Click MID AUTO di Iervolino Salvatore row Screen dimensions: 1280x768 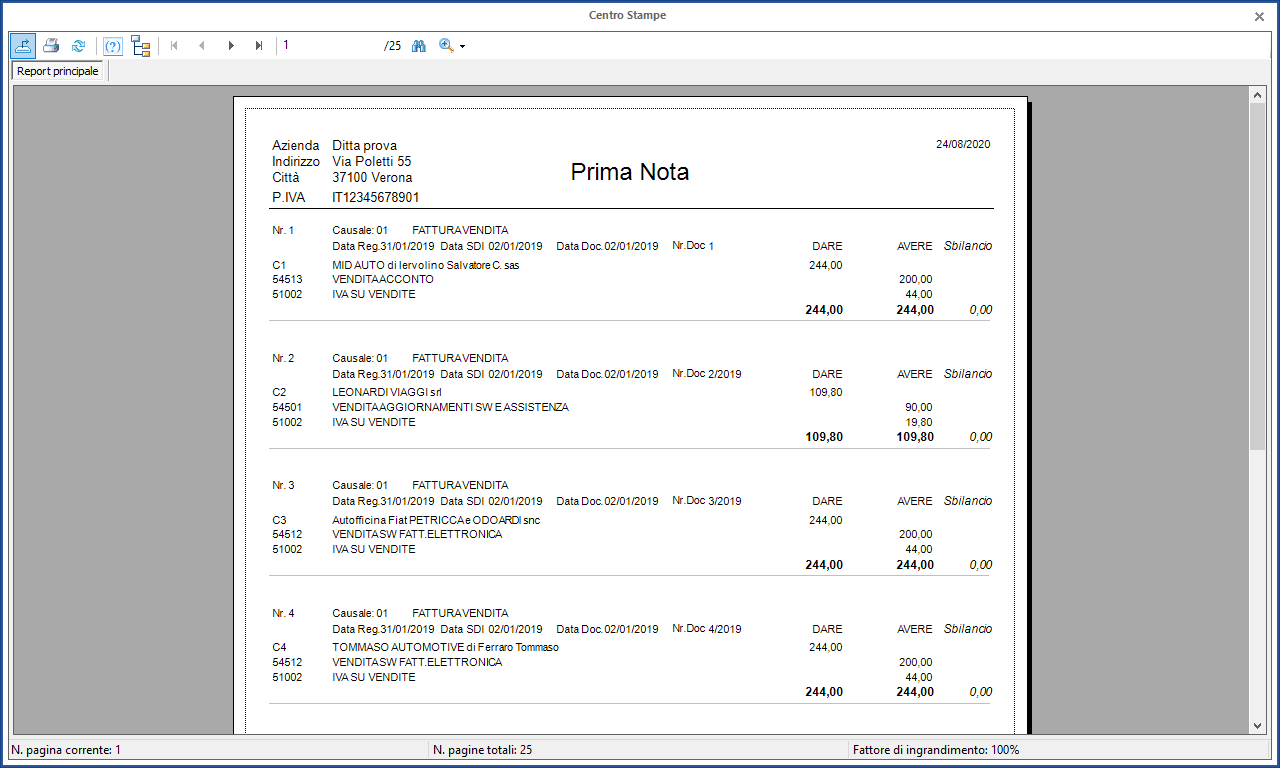point(426,265)
